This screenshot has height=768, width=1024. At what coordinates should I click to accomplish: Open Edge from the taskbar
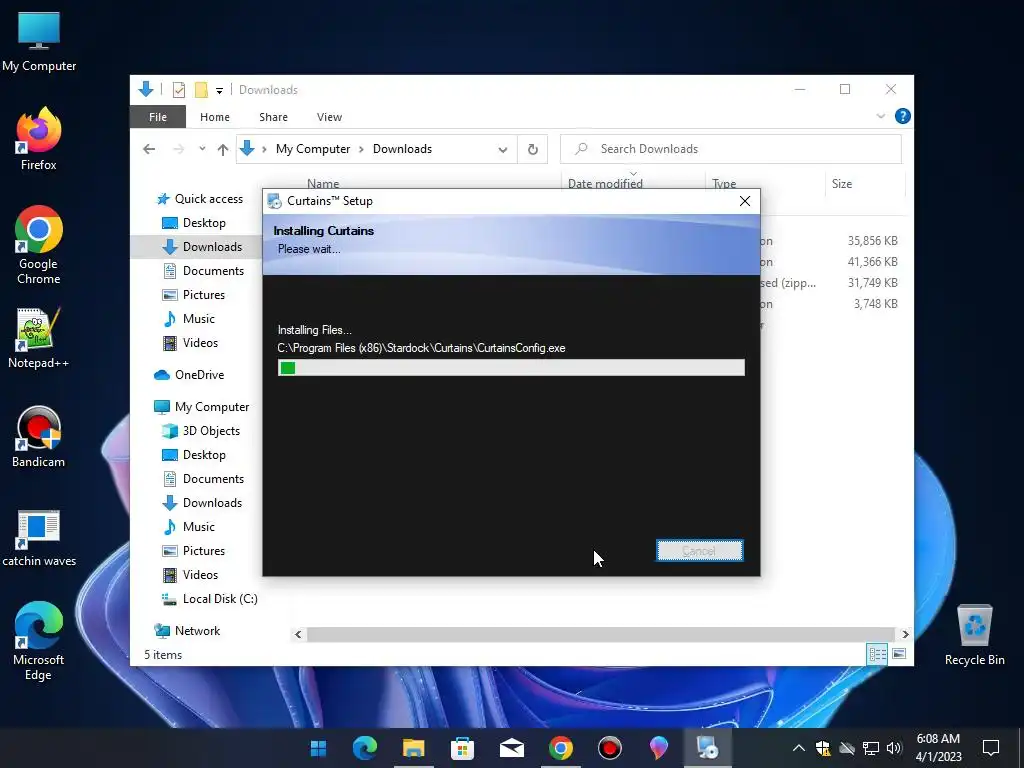click(364, 748)
